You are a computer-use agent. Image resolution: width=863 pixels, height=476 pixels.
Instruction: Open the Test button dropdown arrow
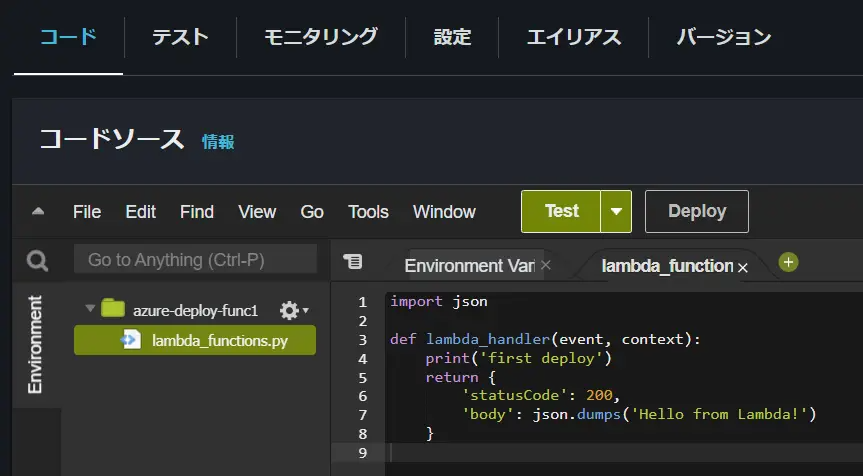coord(616,211)
